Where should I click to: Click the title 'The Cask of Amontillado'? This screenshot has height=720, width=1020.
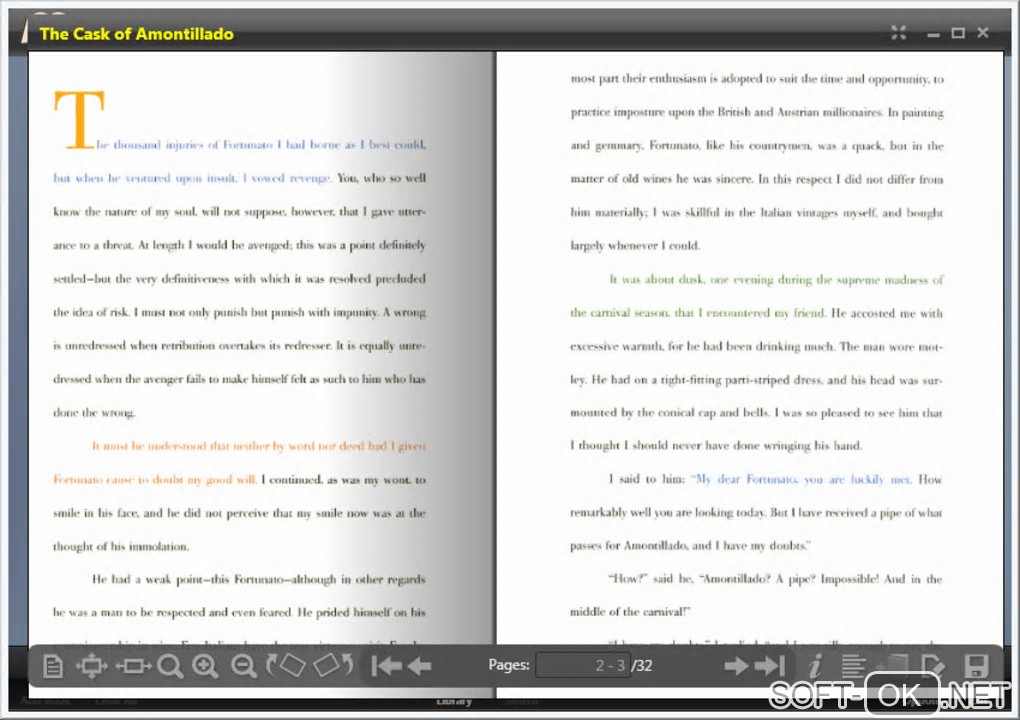[x=136, y=34]
